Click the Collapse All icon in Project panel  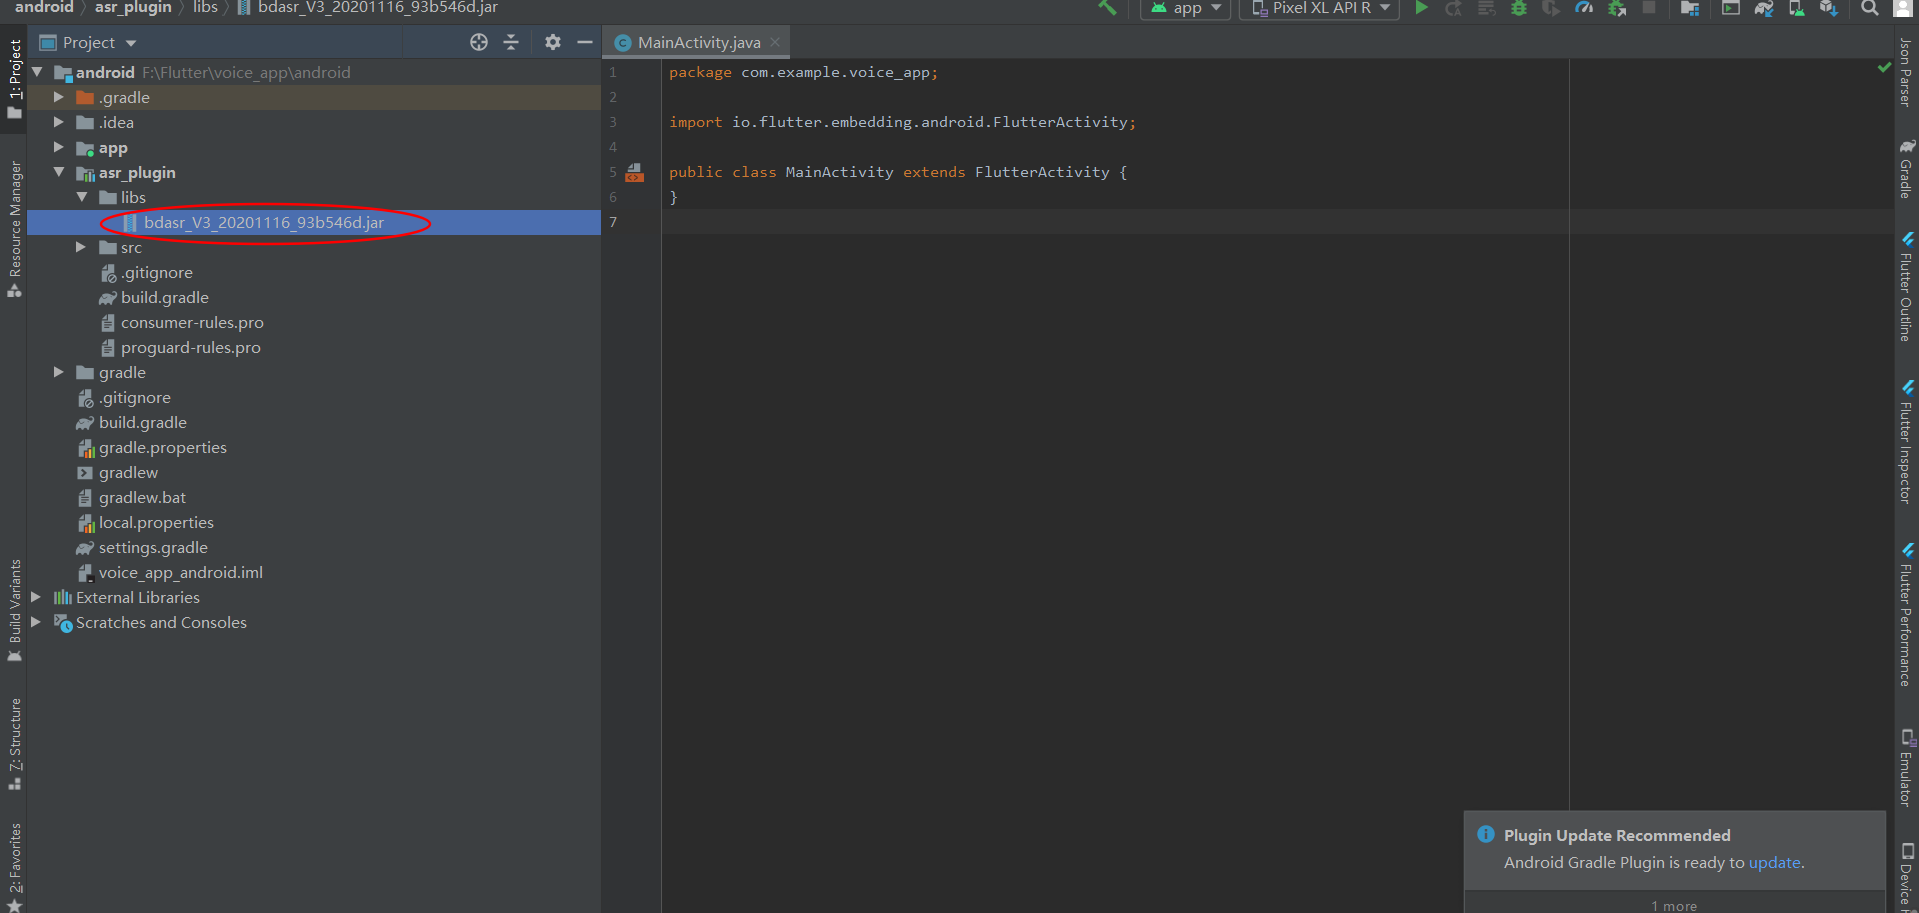click(511, 42)
